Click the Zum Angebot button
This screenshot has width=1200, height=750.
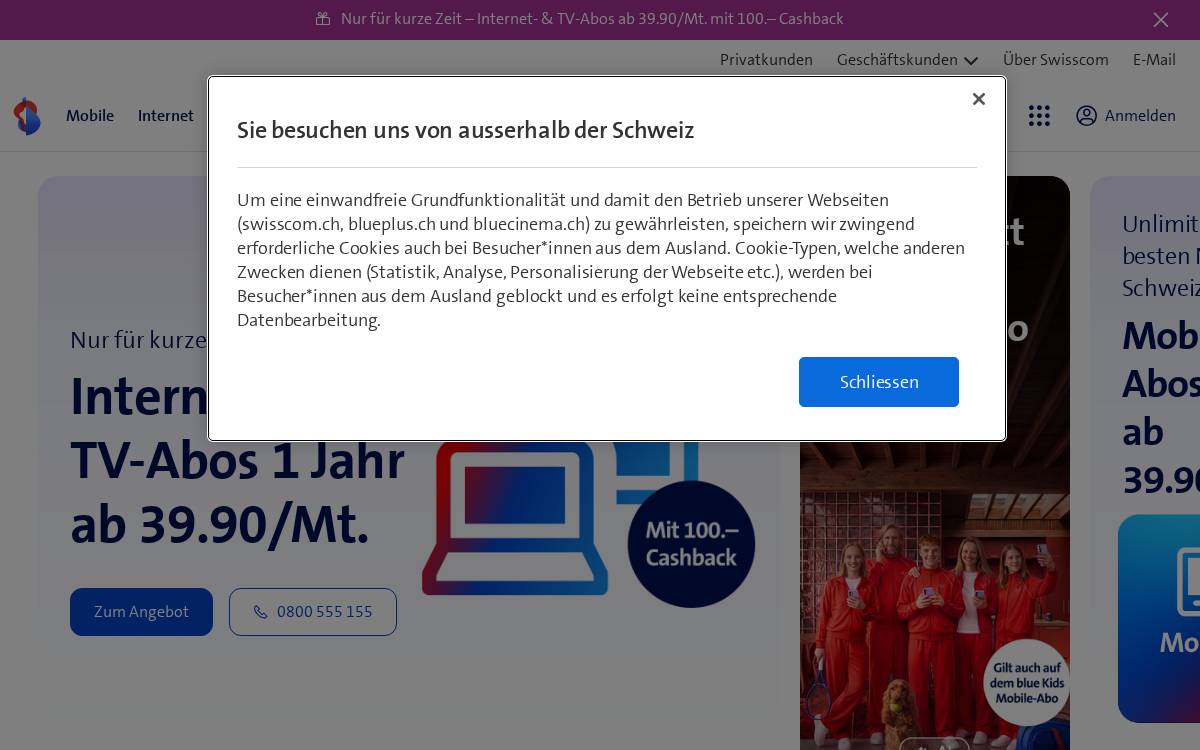click(141, 612)
